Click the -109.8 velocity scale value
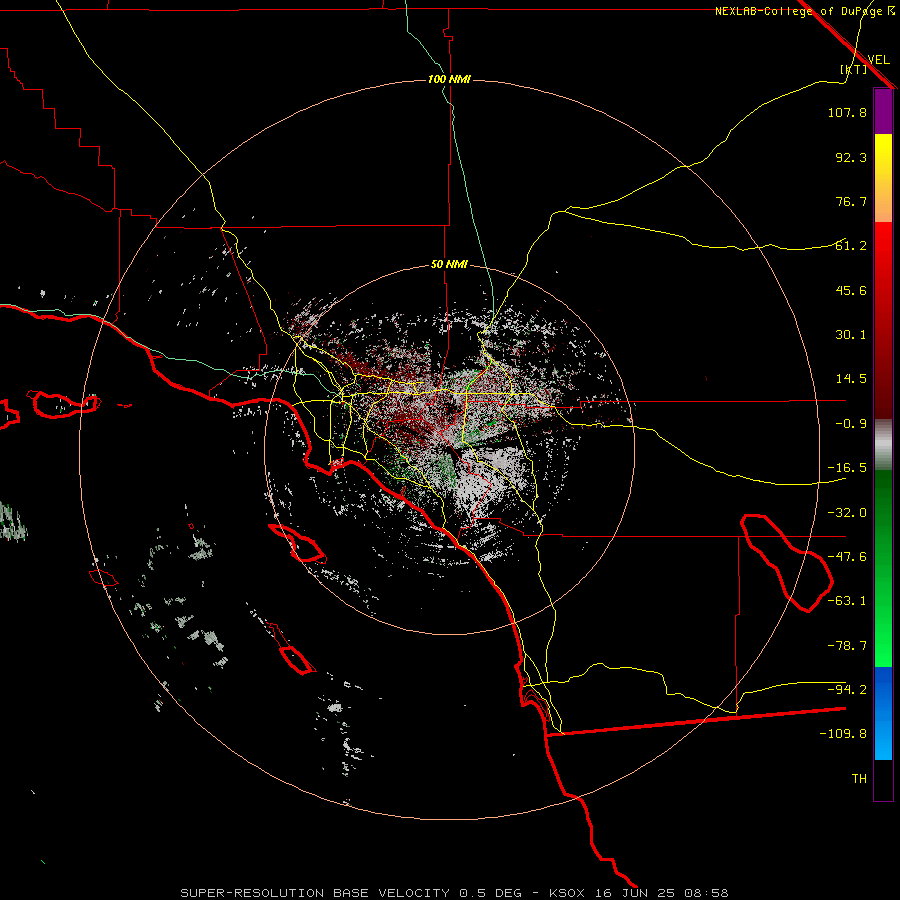Image resolution: width=900 pixels, height=900 pixels. 843,734
